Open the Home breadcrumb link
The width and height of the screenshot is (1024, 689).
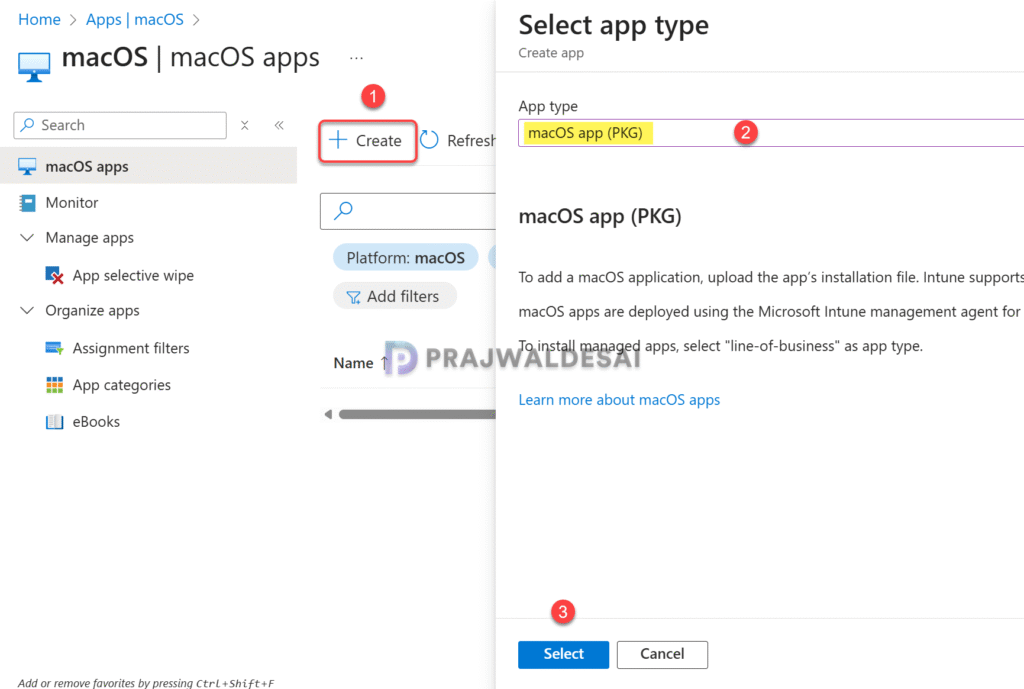[39, 20]
